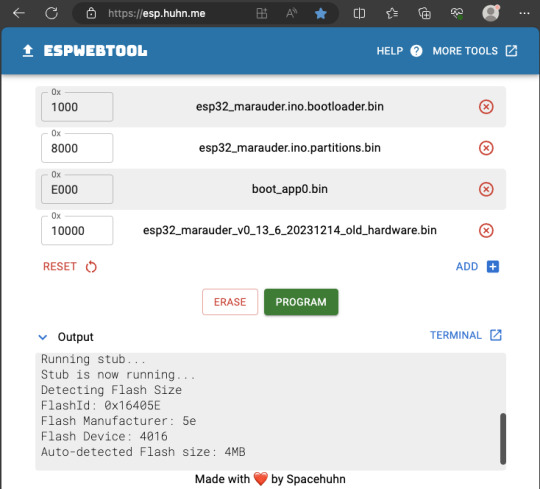Select esp32_marauder.ino.bootloader.bin filename
Image resolution: width=540 pixels, height=489 pixels.
290,107
